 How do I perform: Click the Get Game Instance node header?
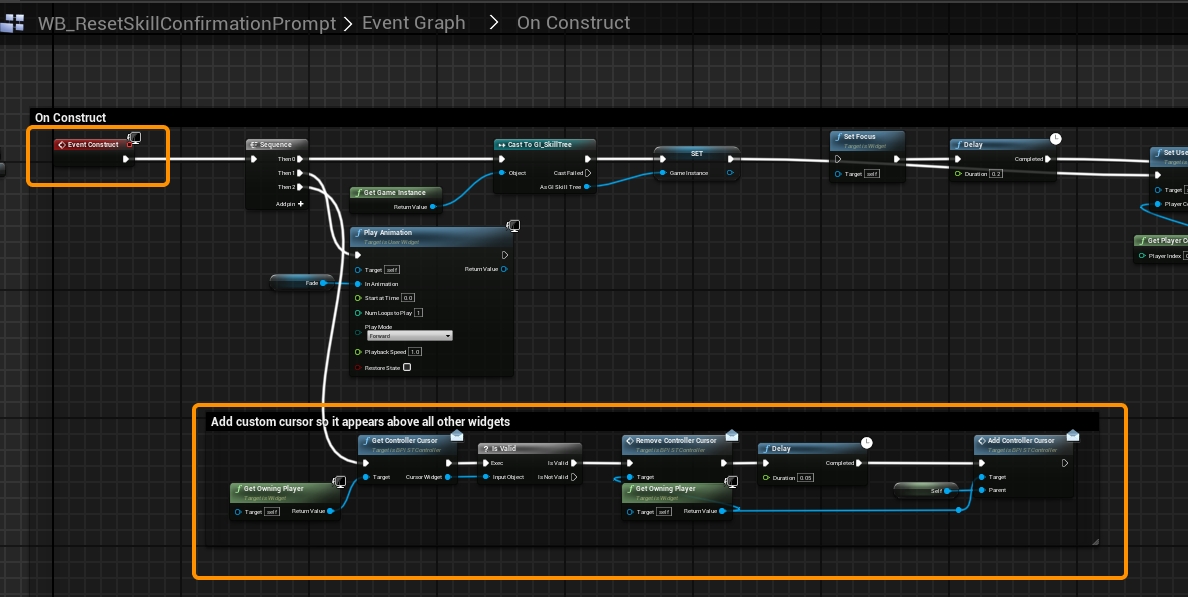coord(394,192)
